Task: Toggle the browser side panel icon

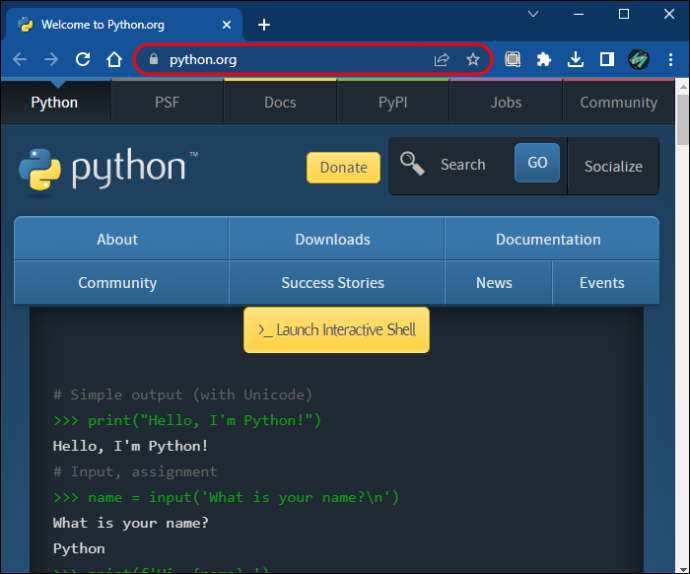Action: click(x=607, y=59)
